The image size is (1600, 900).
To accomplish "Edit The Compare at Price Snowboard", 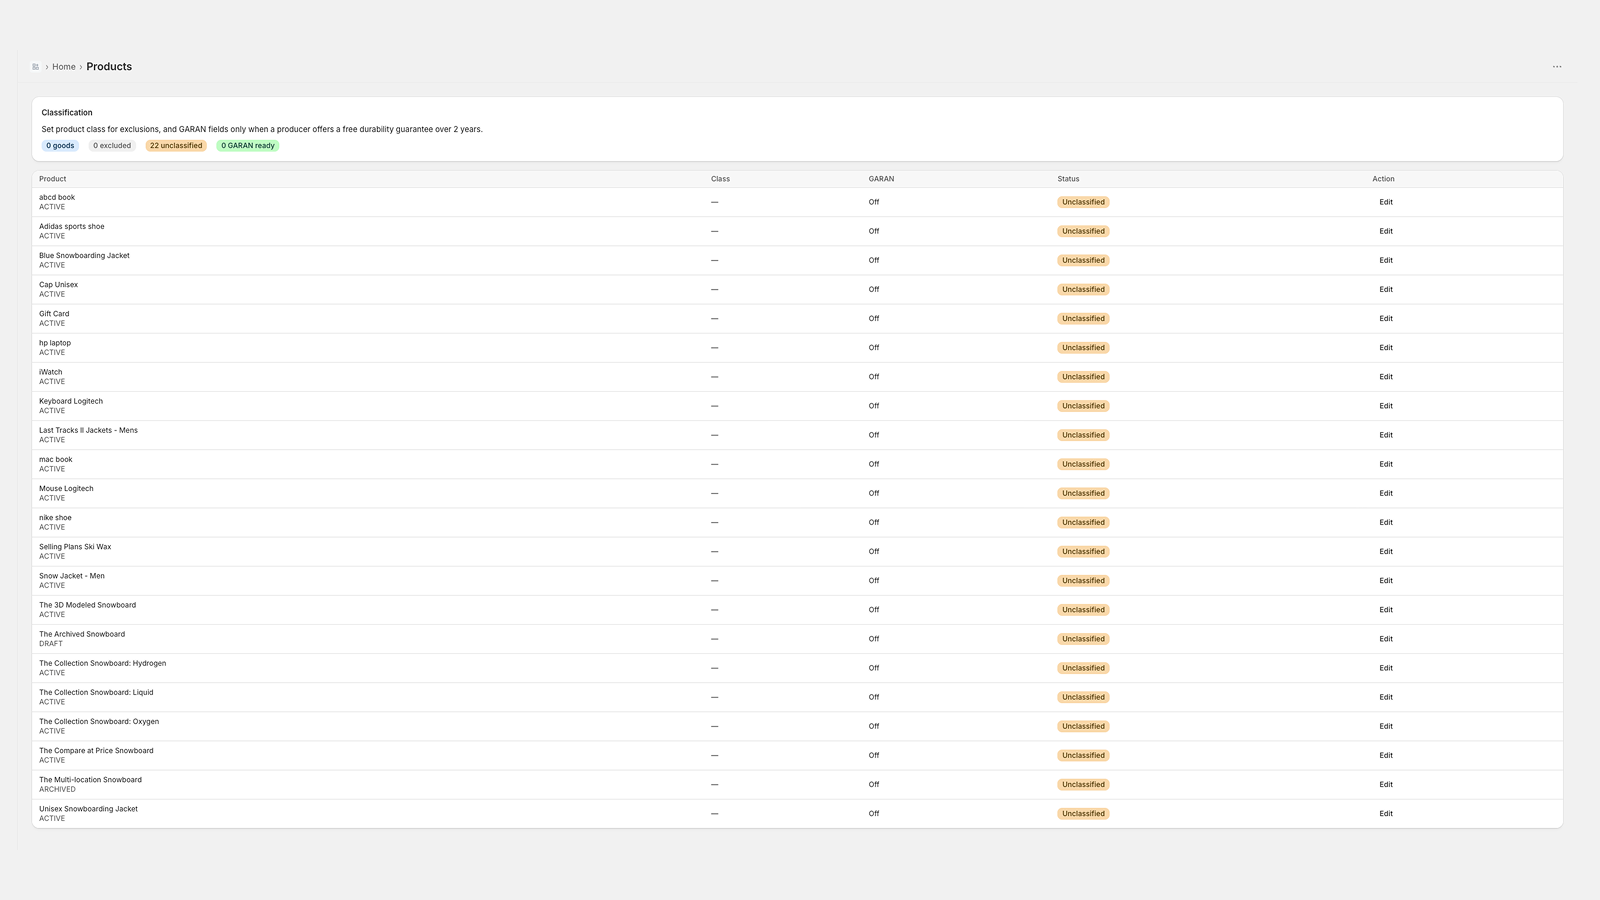I will [1386, 755].
